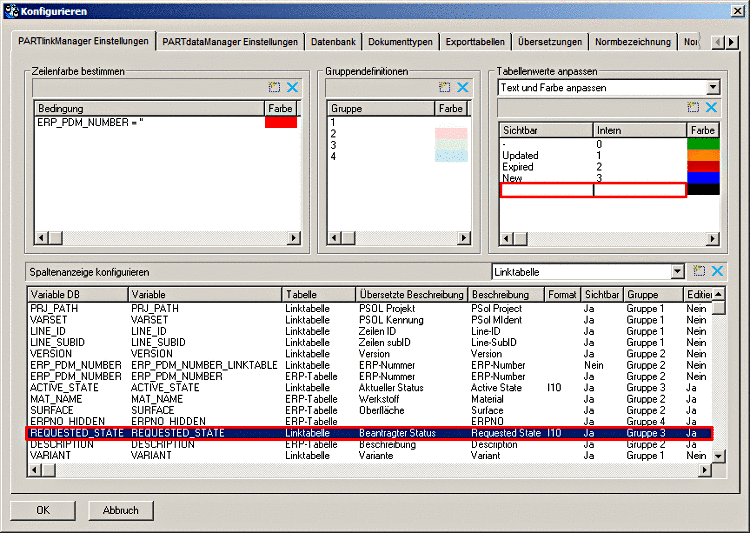Click pink color swatch of group 2
Viewport: 750px width, 533px height.
pos(451,133)
